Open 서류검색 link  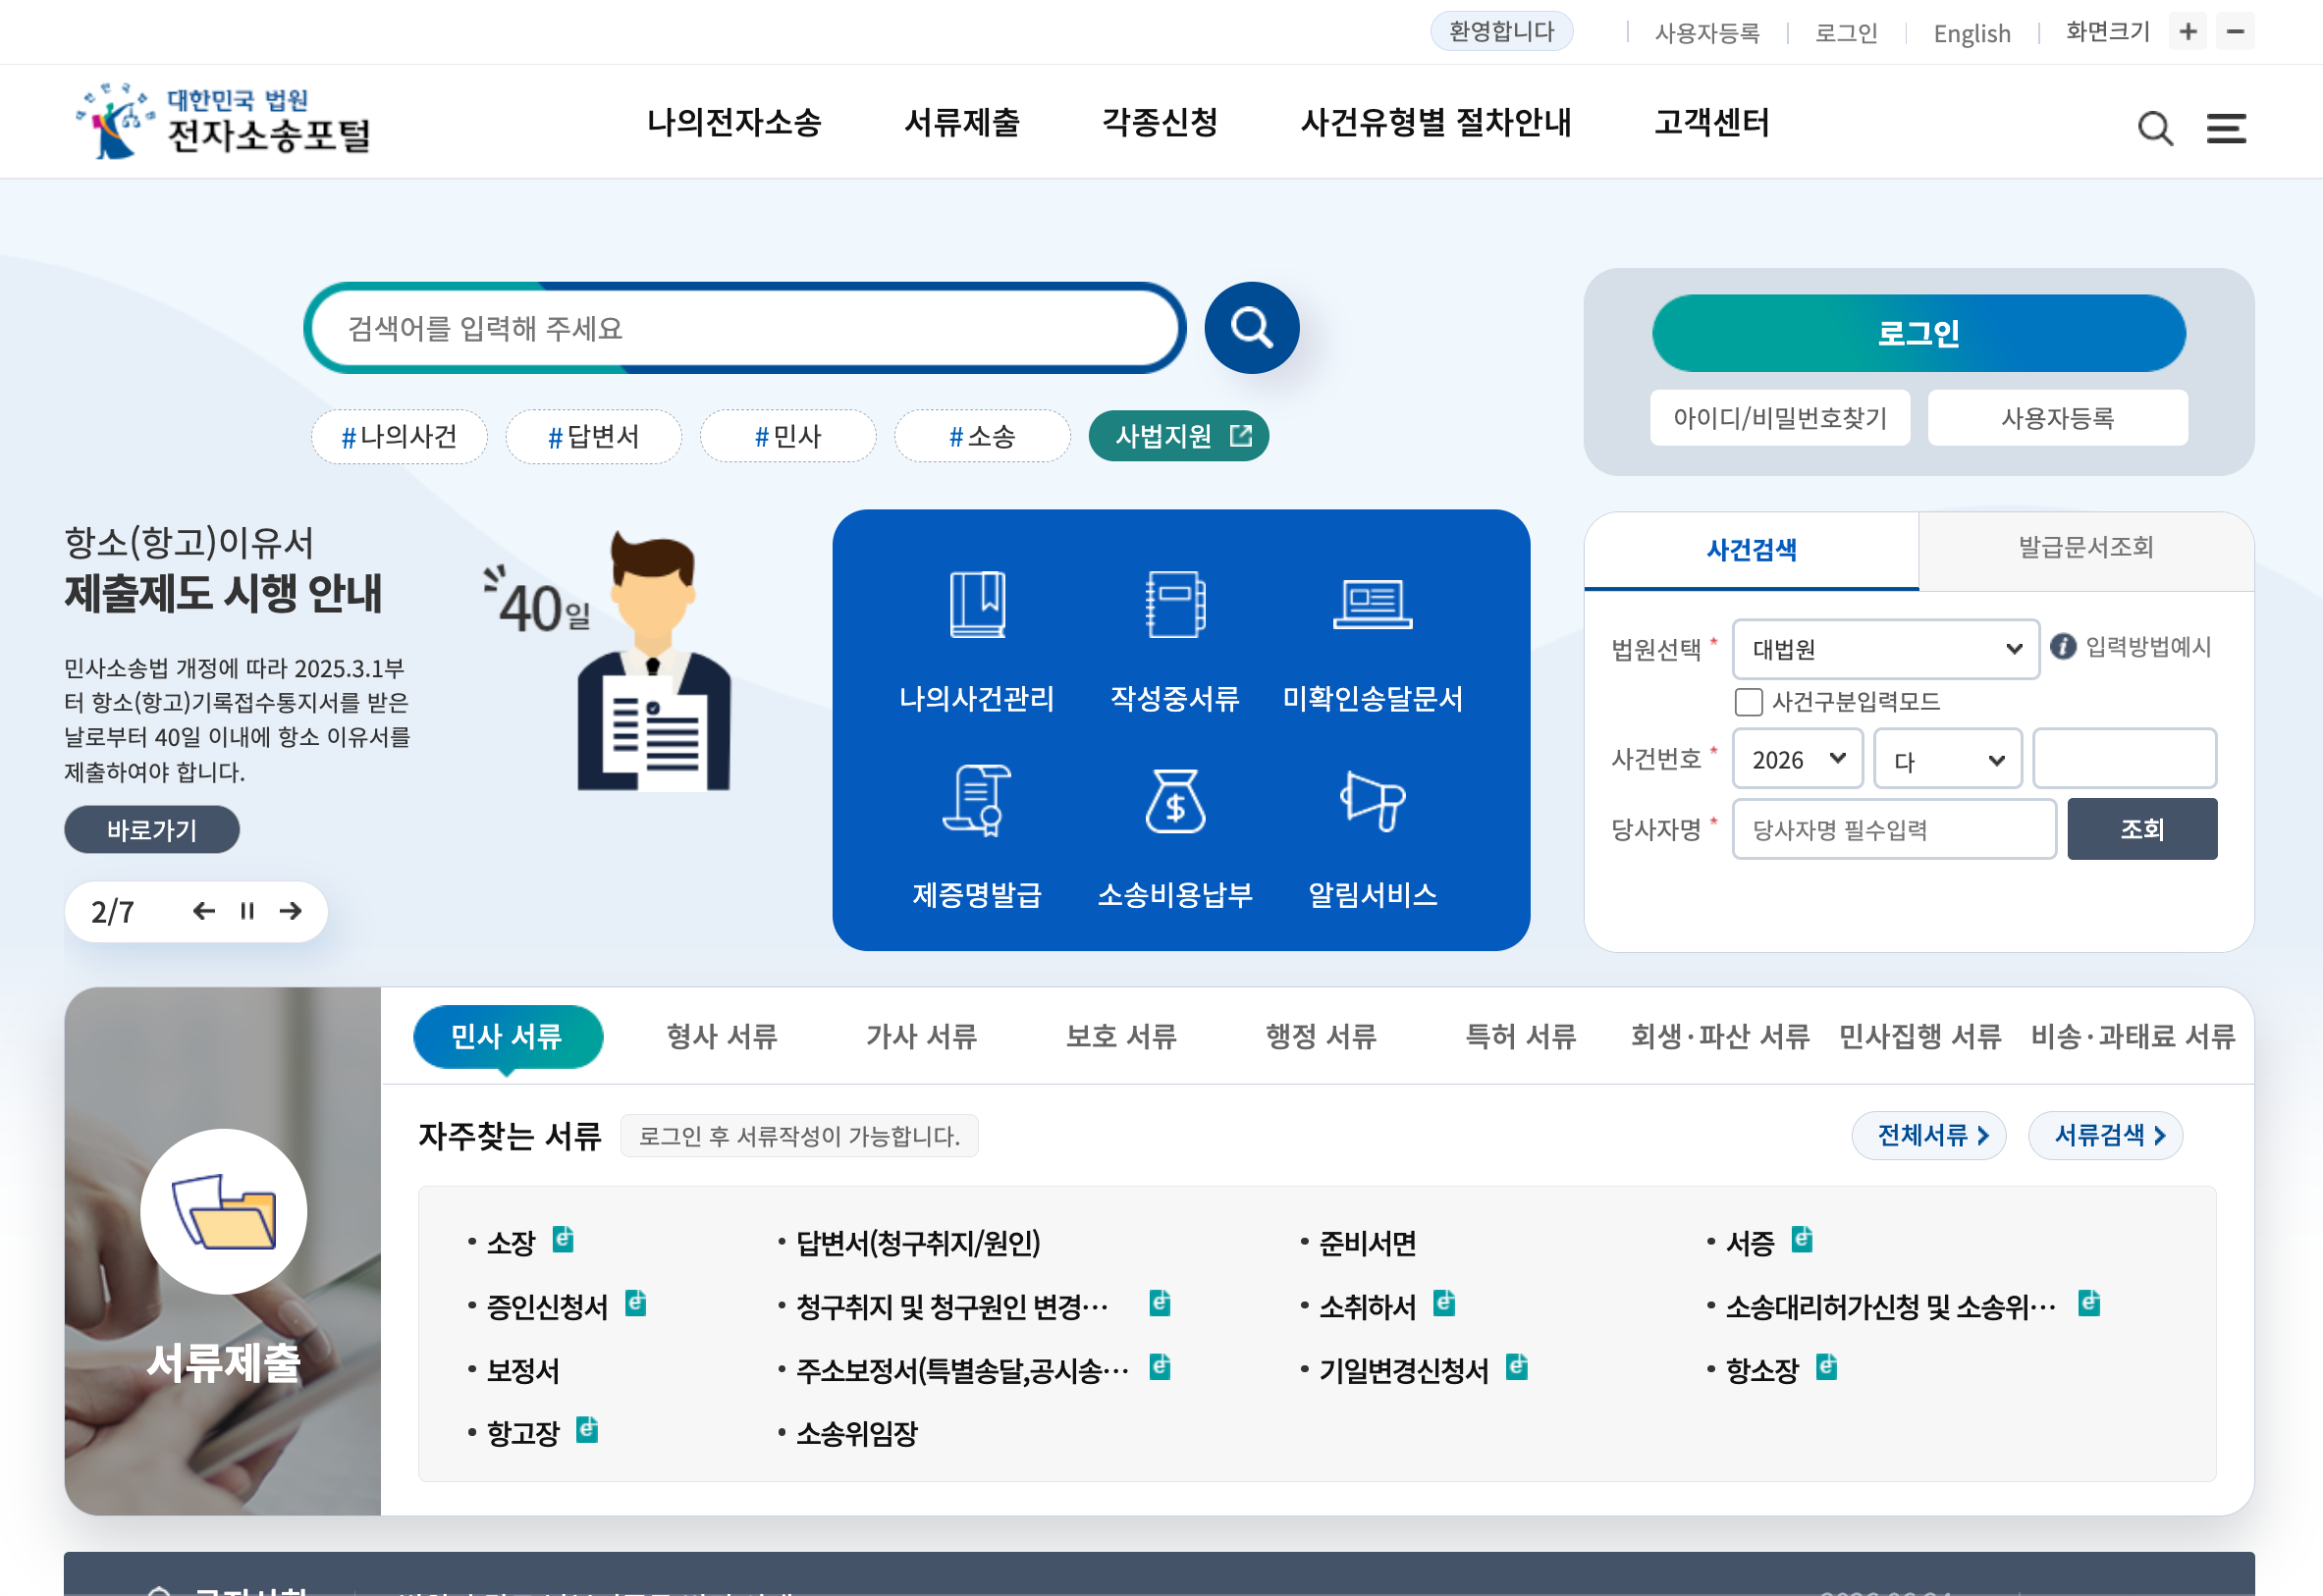(x=2105, y=1135)
